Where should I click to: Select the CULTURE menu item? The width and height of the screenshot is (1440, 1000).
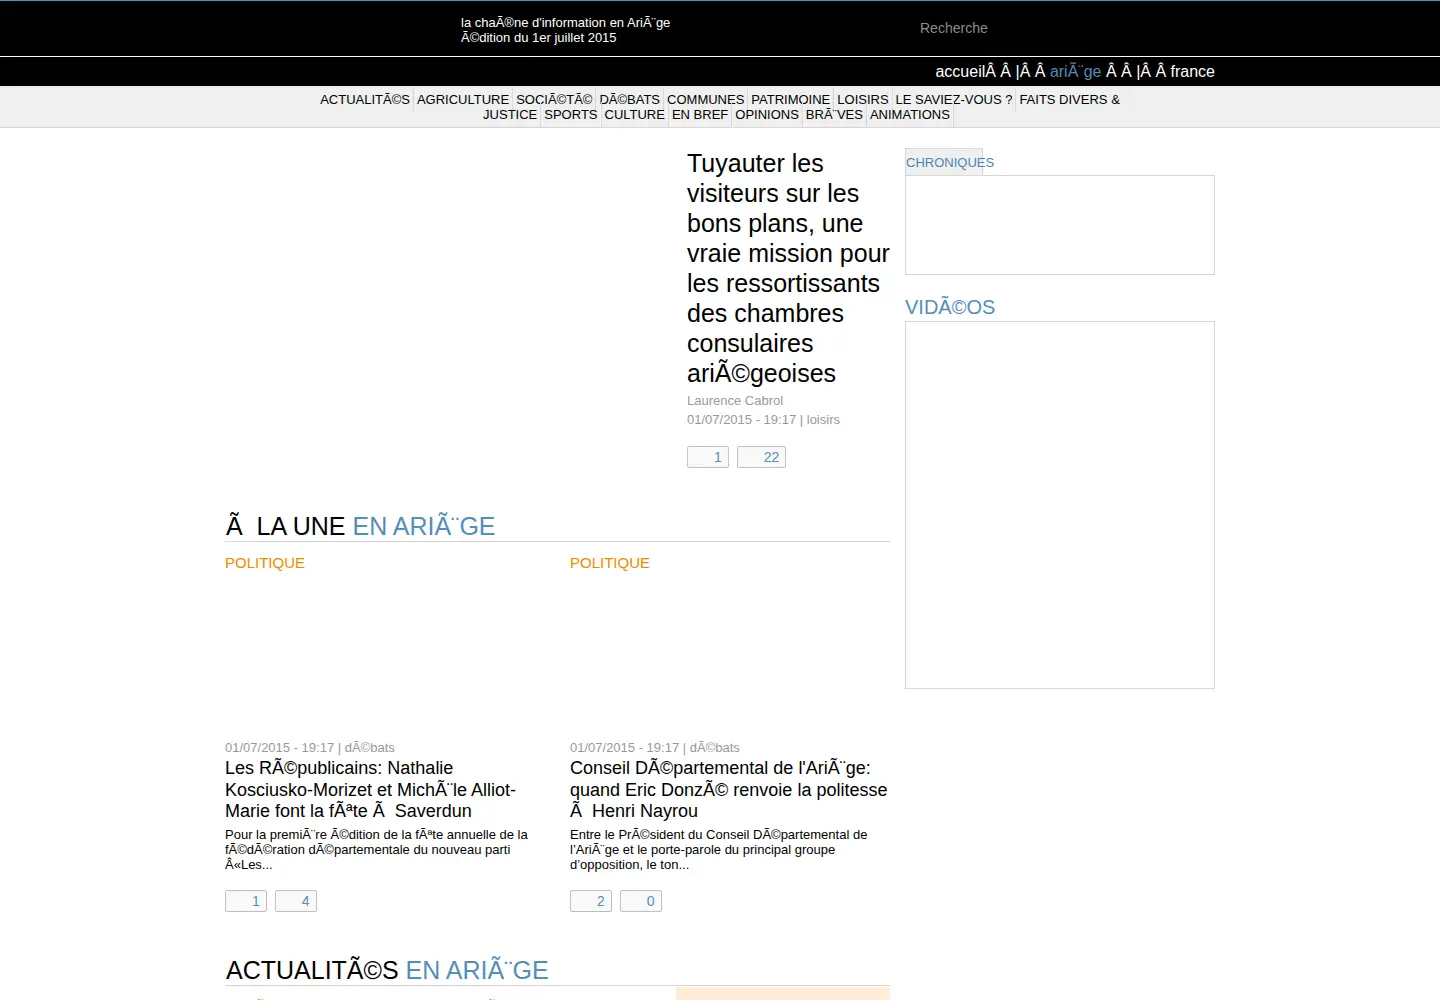pyautogui.click(x=635, y=114)
